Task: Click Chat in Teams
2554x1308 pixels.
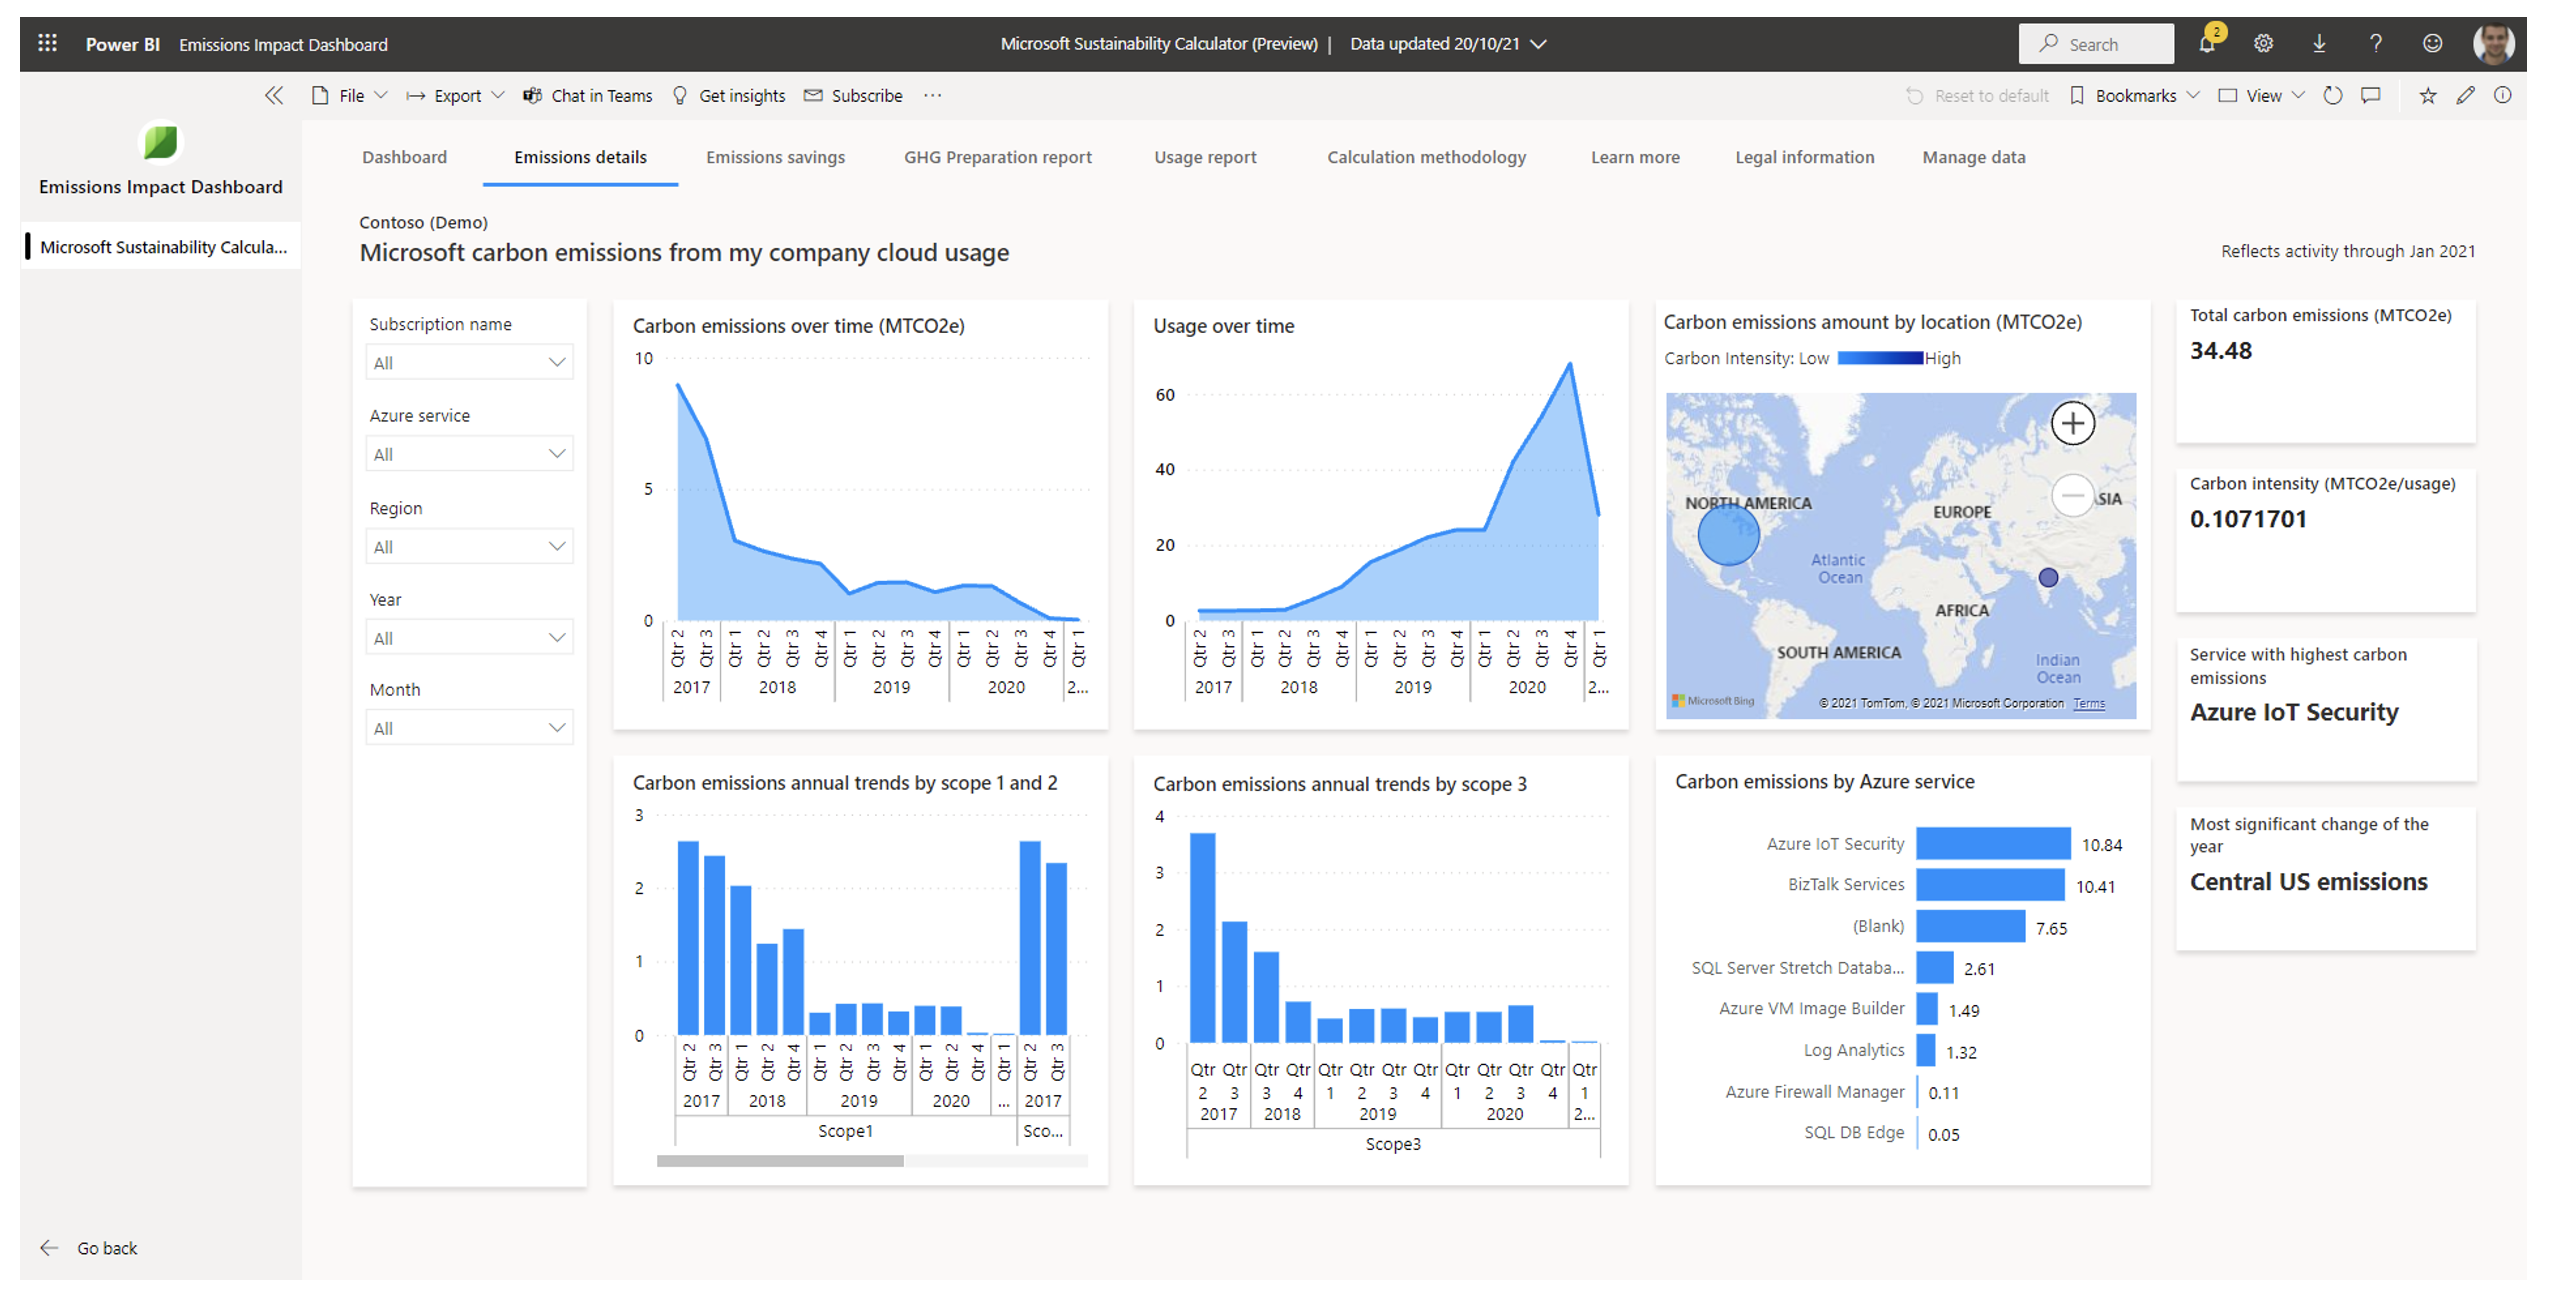Action: pyautogui.click(x=588, y=95)
